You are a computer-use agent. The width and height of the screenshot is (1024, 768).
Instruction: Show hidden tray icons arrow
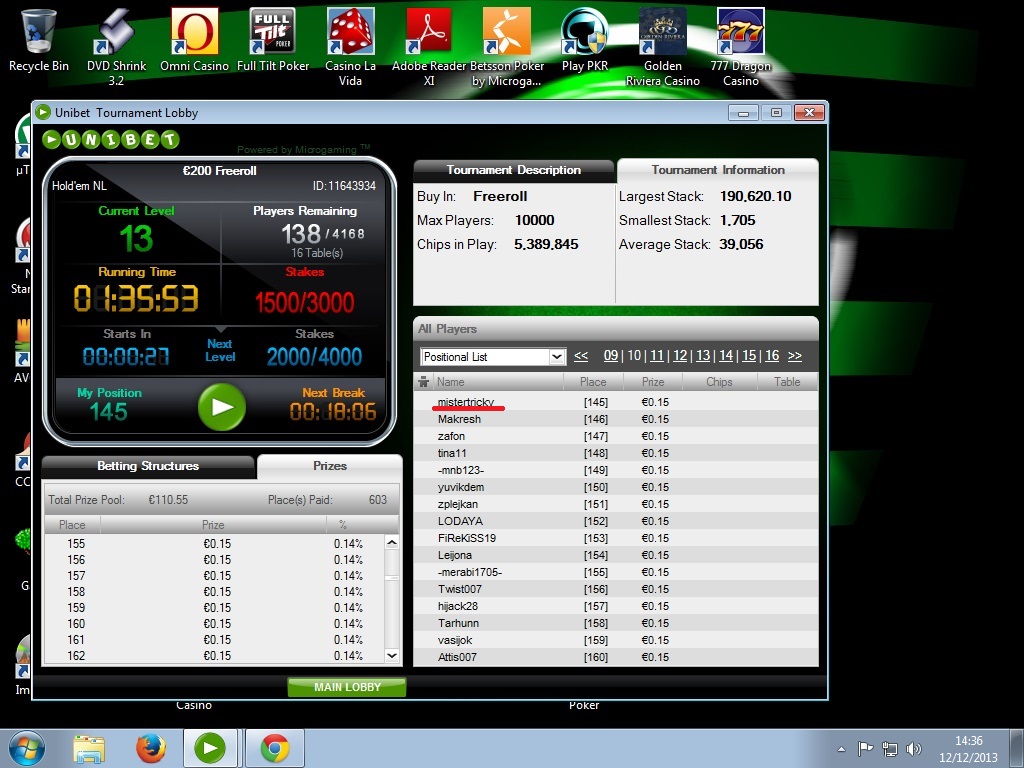coord(841,749)
